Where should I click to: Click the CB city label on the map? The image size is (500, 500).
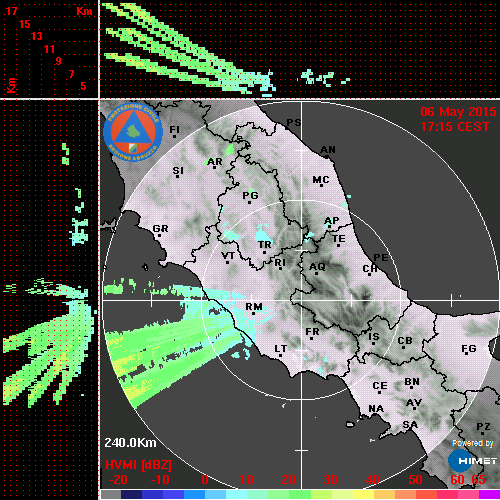point(405,341)
